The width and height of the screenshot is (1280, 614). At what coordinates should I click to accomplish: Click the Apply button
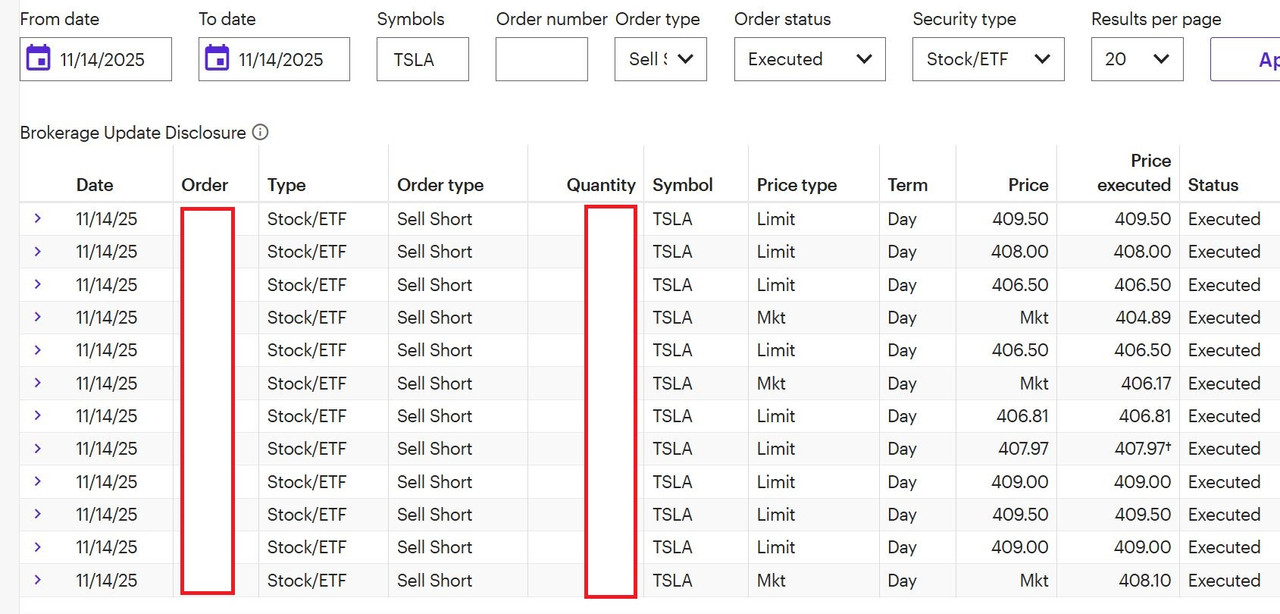tap(1246, 59)
